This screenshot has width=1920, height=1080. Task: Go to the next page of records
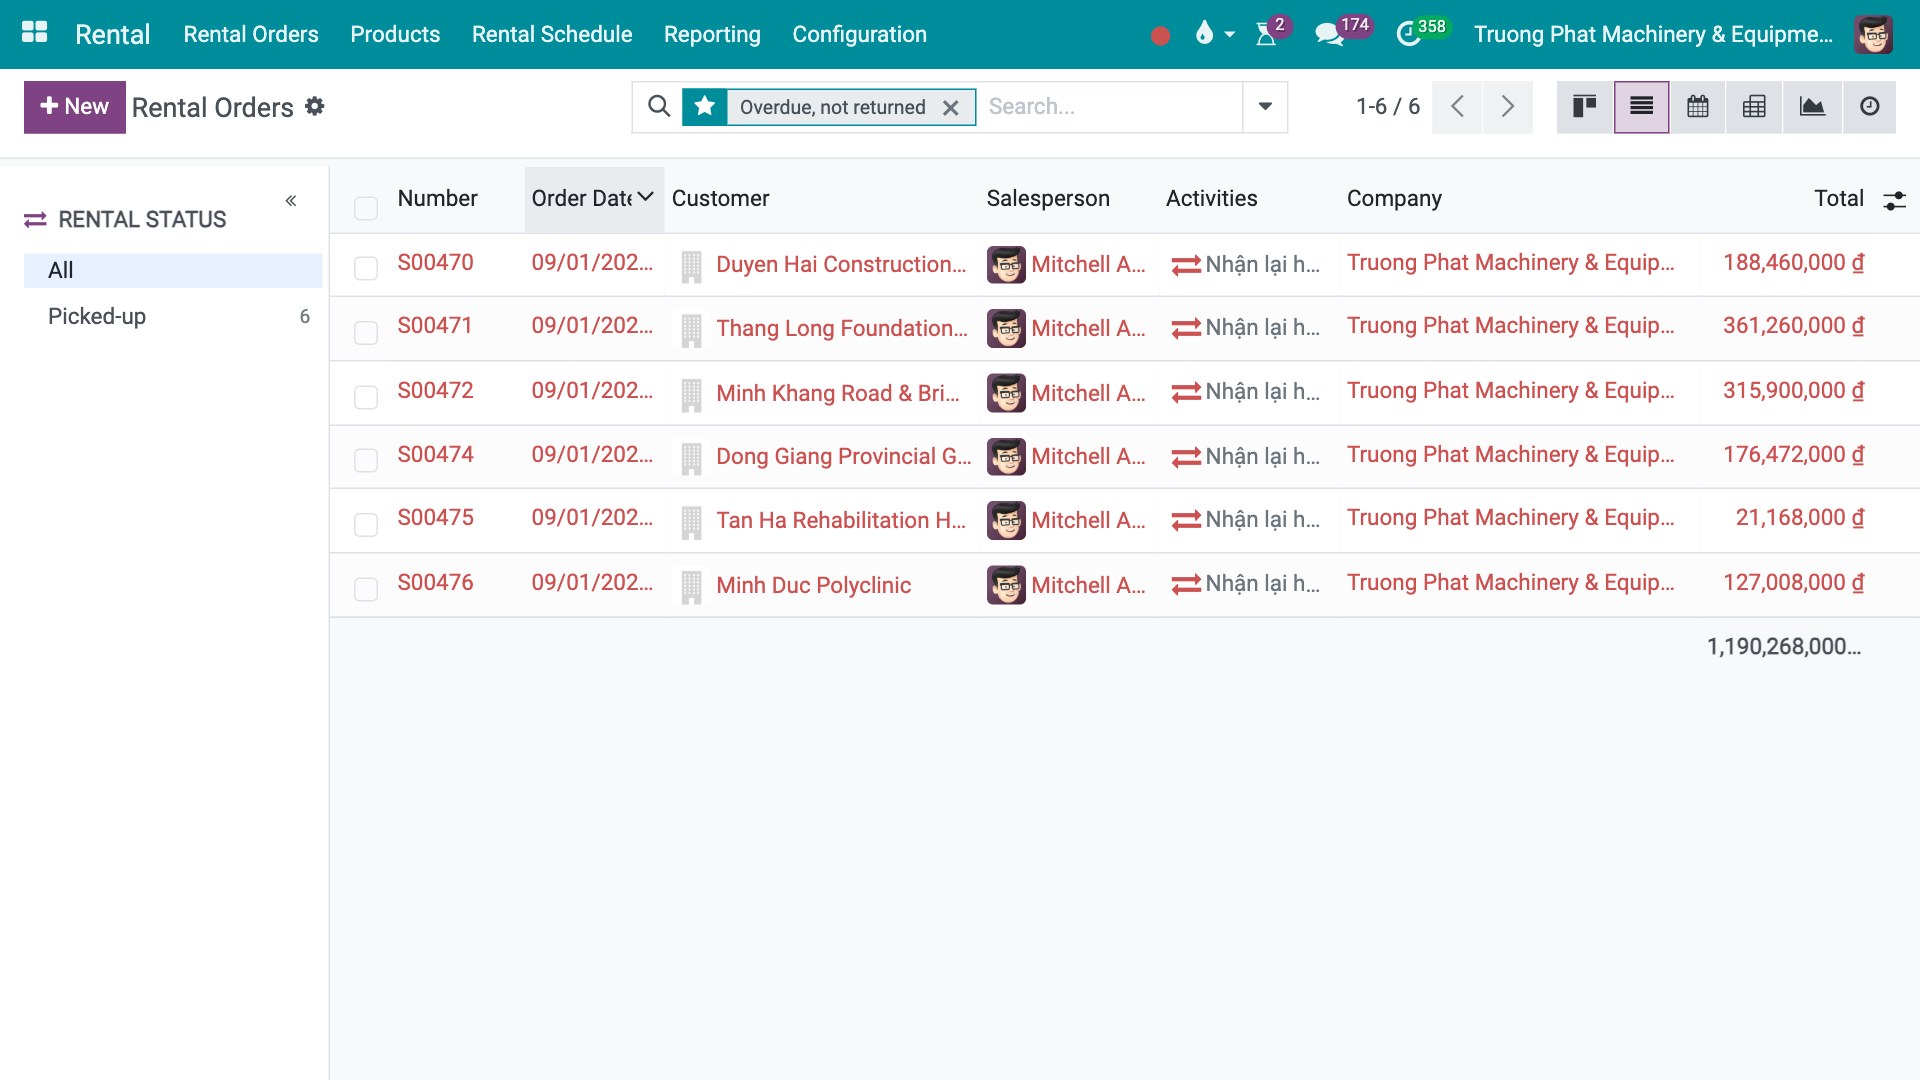pos(1508,107)
